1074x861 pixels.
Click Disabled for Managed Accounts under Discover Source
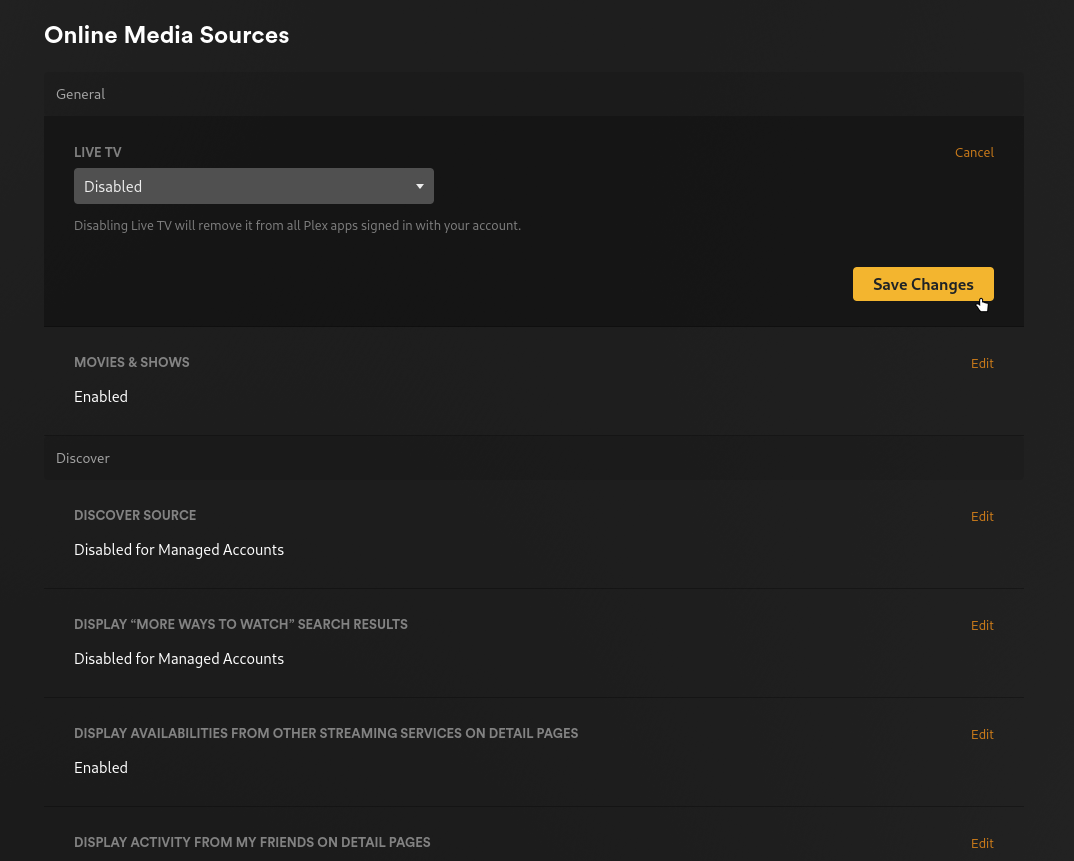[179, 550]
